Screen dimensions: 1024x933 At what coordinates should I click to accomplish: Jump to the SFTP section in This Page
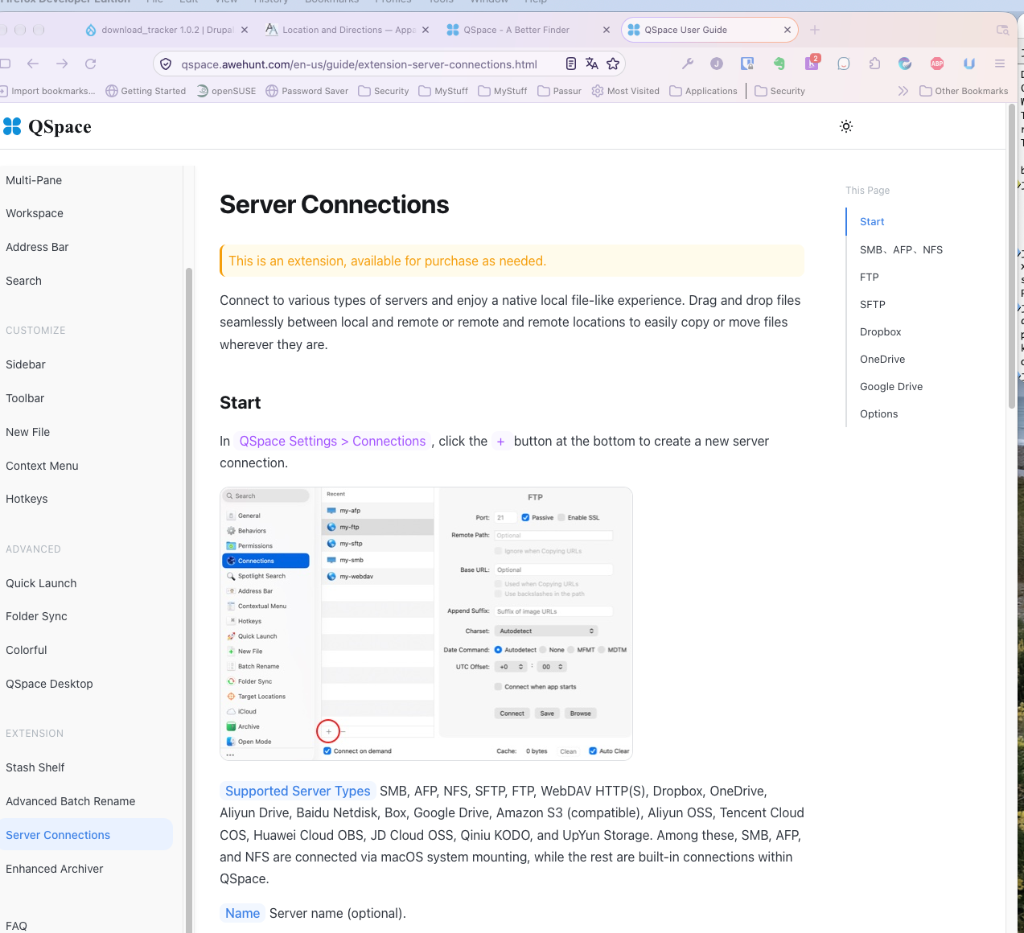(872, 305)
